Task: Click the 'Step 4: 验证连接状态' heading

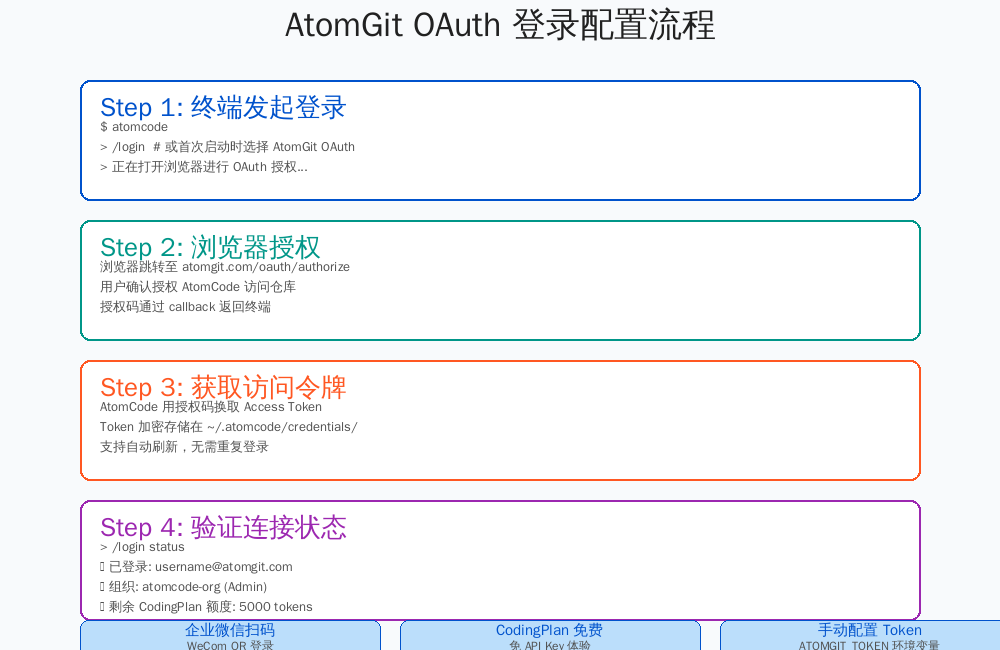Action: coord(223,528)
